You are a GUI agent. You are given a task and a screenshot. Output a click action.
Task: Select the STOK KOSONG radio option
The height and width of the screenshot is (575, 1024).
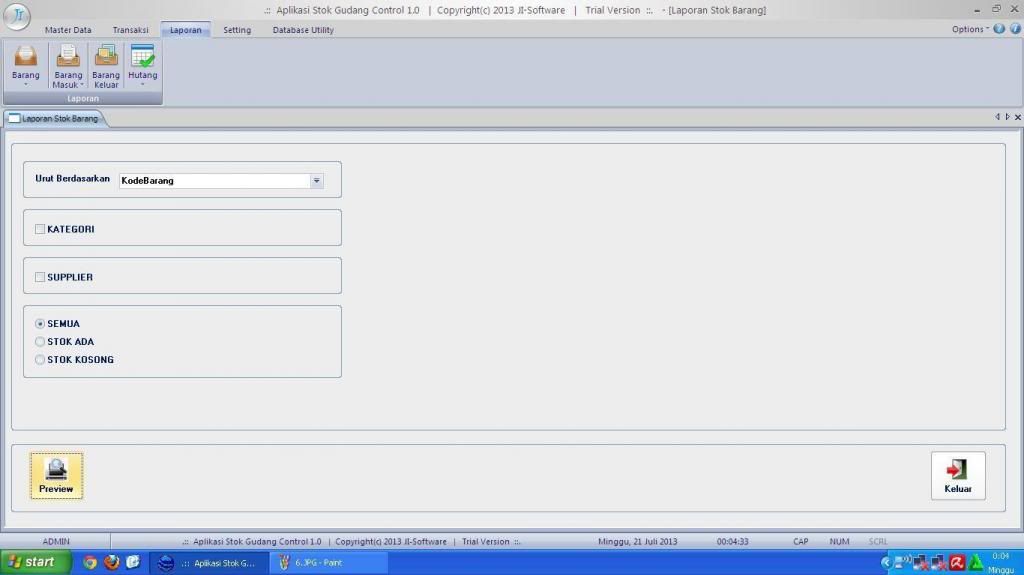coord(40,360)
